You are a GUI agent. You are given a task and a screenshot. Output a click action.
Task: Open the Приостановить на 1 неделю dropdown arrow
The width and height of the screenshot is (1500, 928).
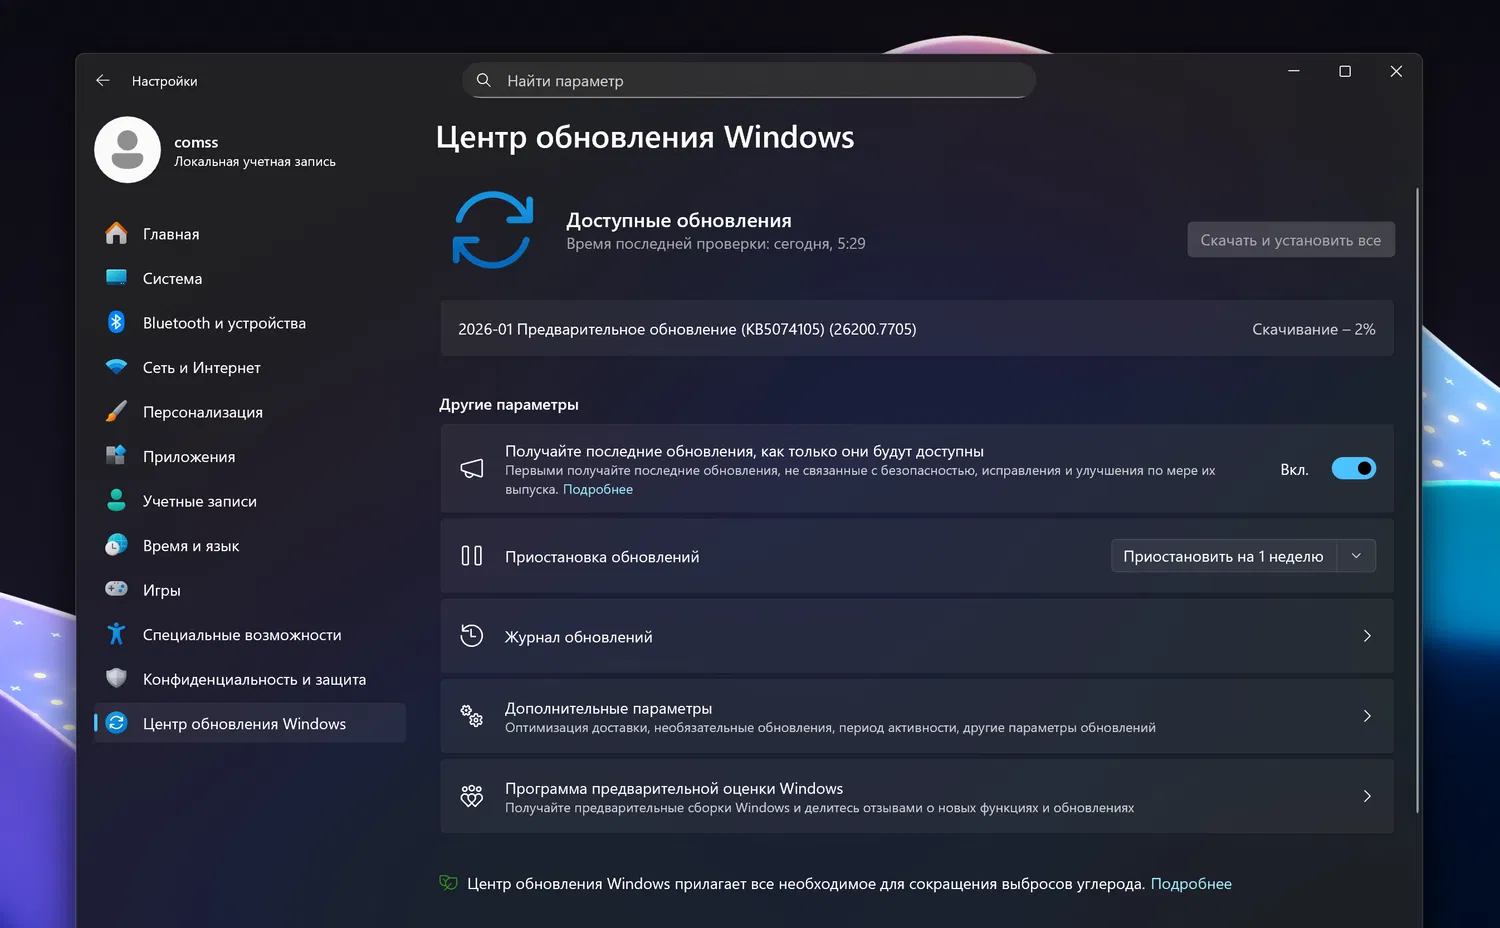point(1356,556)
